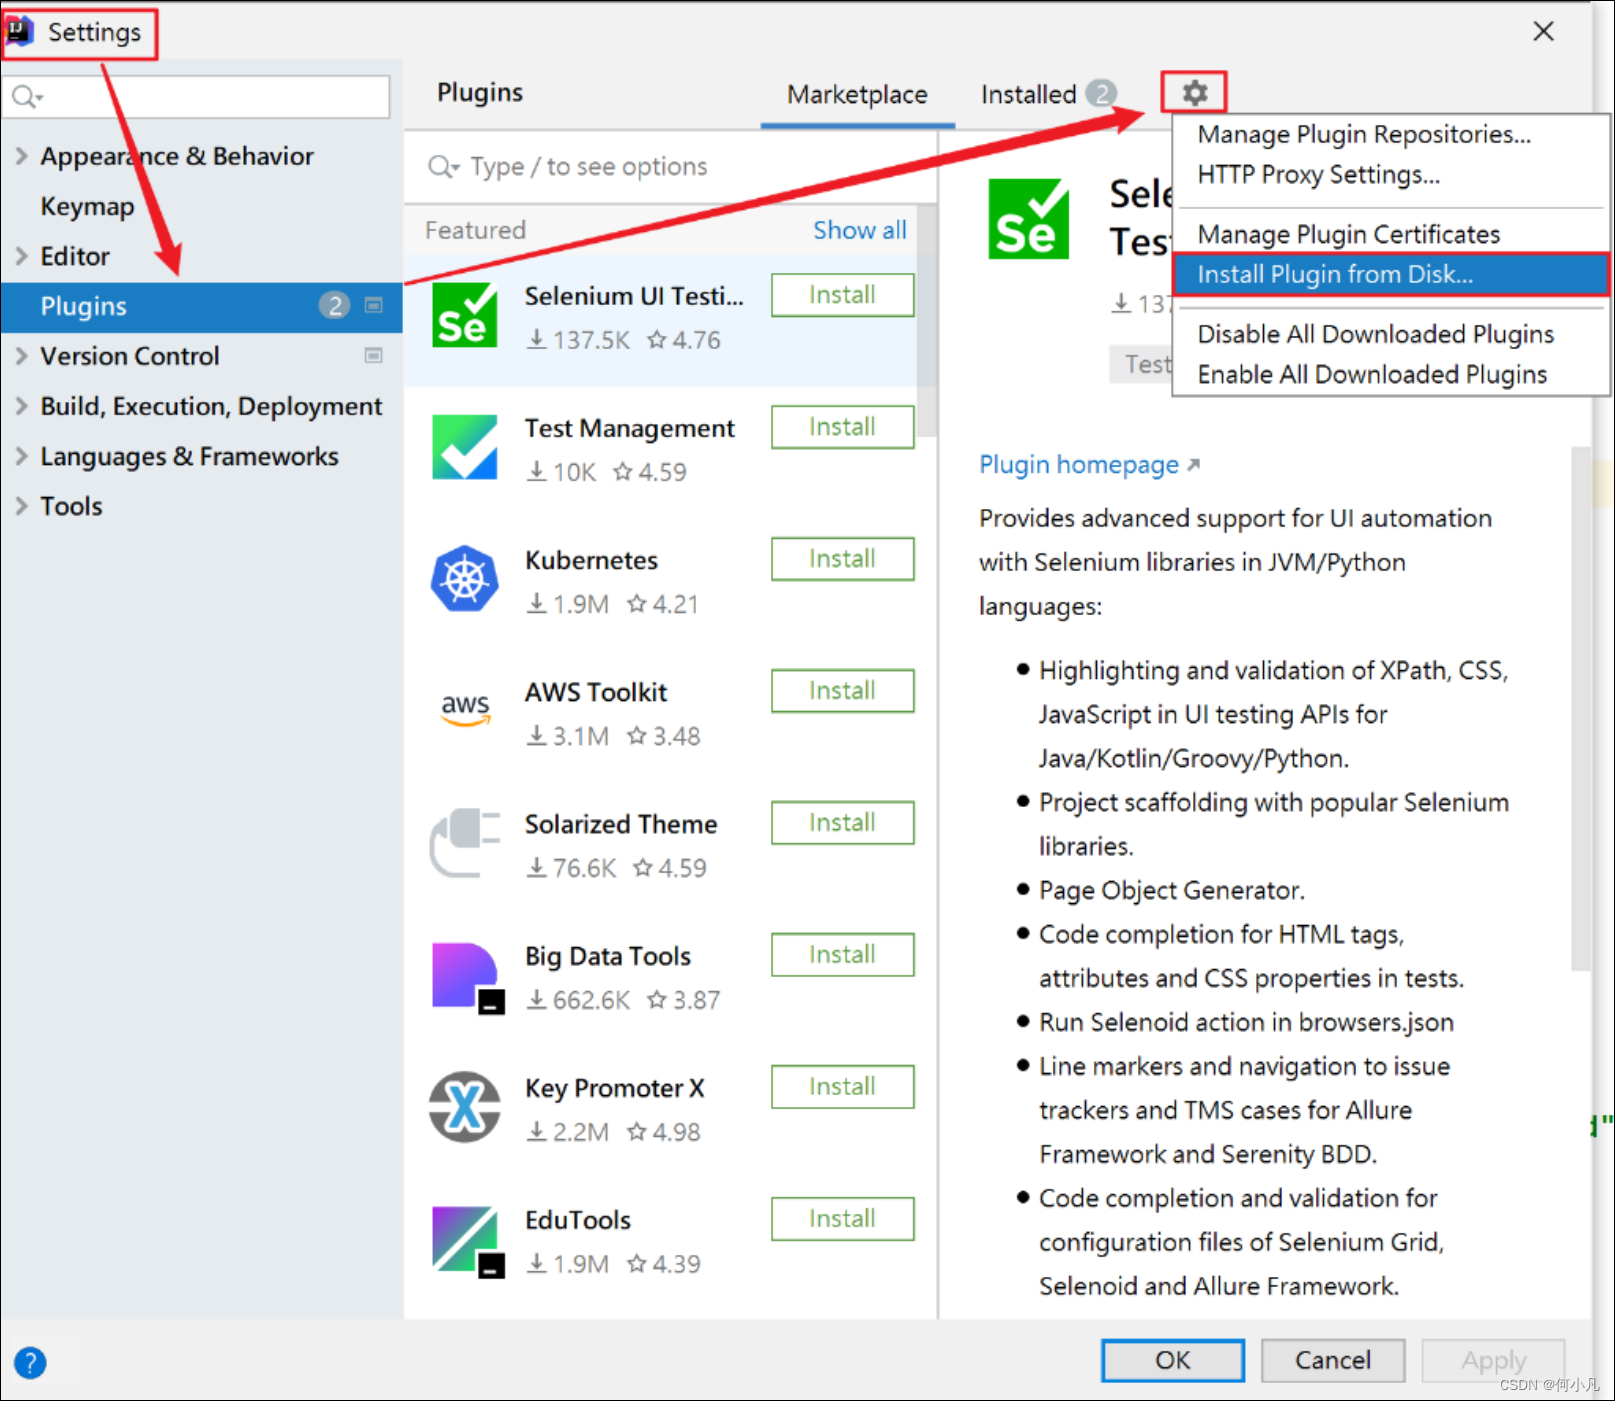Choose Disable All Downloaded Plugins

(1376, 334)
